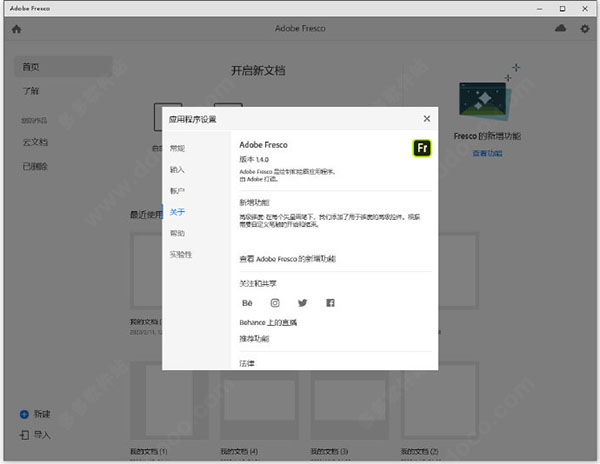This screenshot has height=464, width=600.
Task: Click the 导入 import icon
Action: click(24, 435)
